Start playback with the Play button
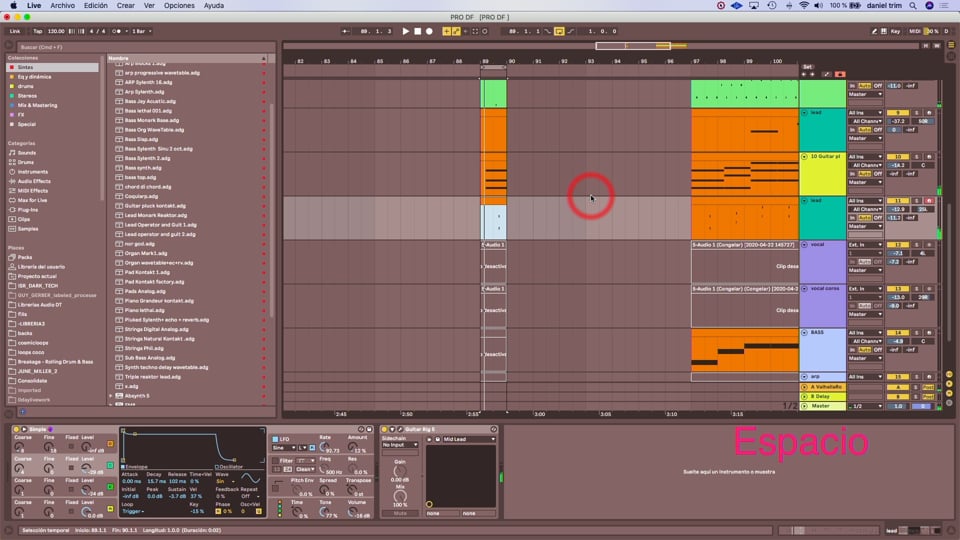The height and width of the screenshot is (540, 960). [x=405, y=31]
